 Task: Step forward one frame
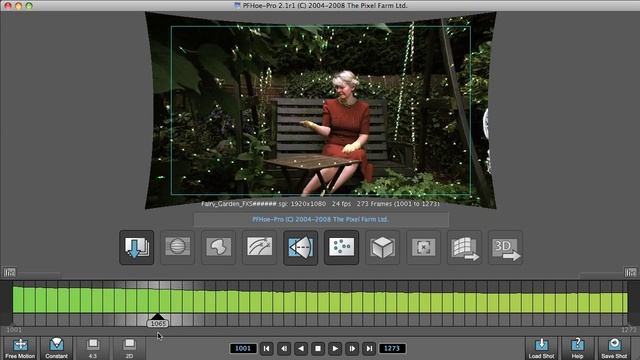coord(352,349)
